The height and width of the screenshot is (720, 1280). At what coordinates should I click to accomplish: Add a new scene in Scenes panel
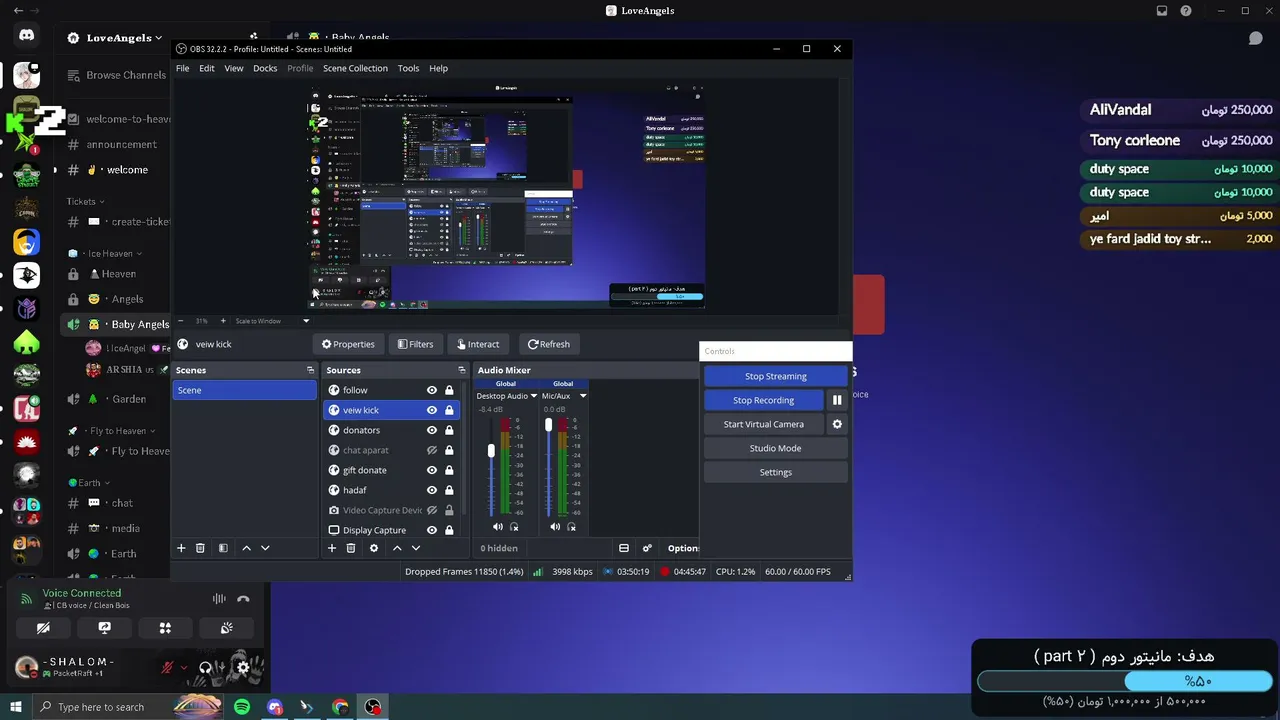[x=181, y=548]
